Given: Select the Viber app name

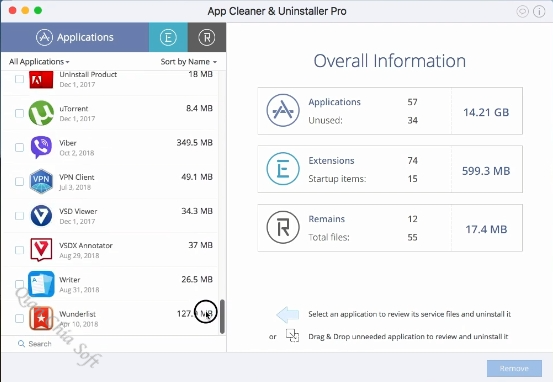Looking at the screenshot, I should (x=68, y=143).
